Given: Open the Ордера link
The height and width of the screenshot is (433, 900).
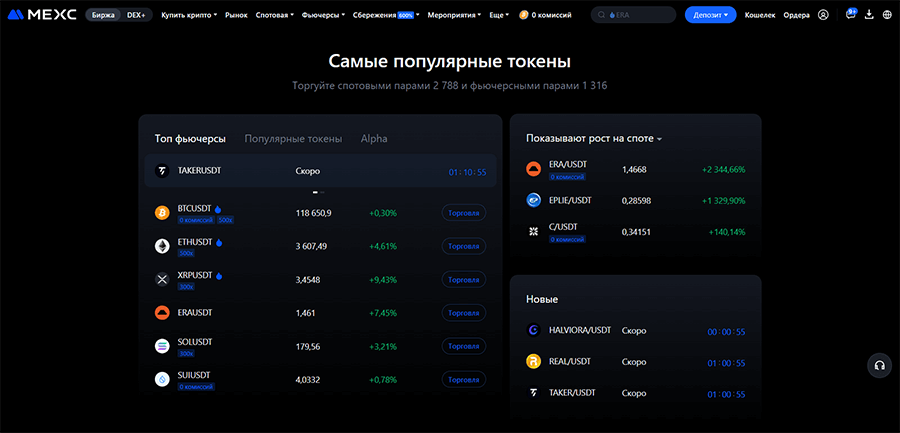Looking at the screenshot, I should point(797,15).
